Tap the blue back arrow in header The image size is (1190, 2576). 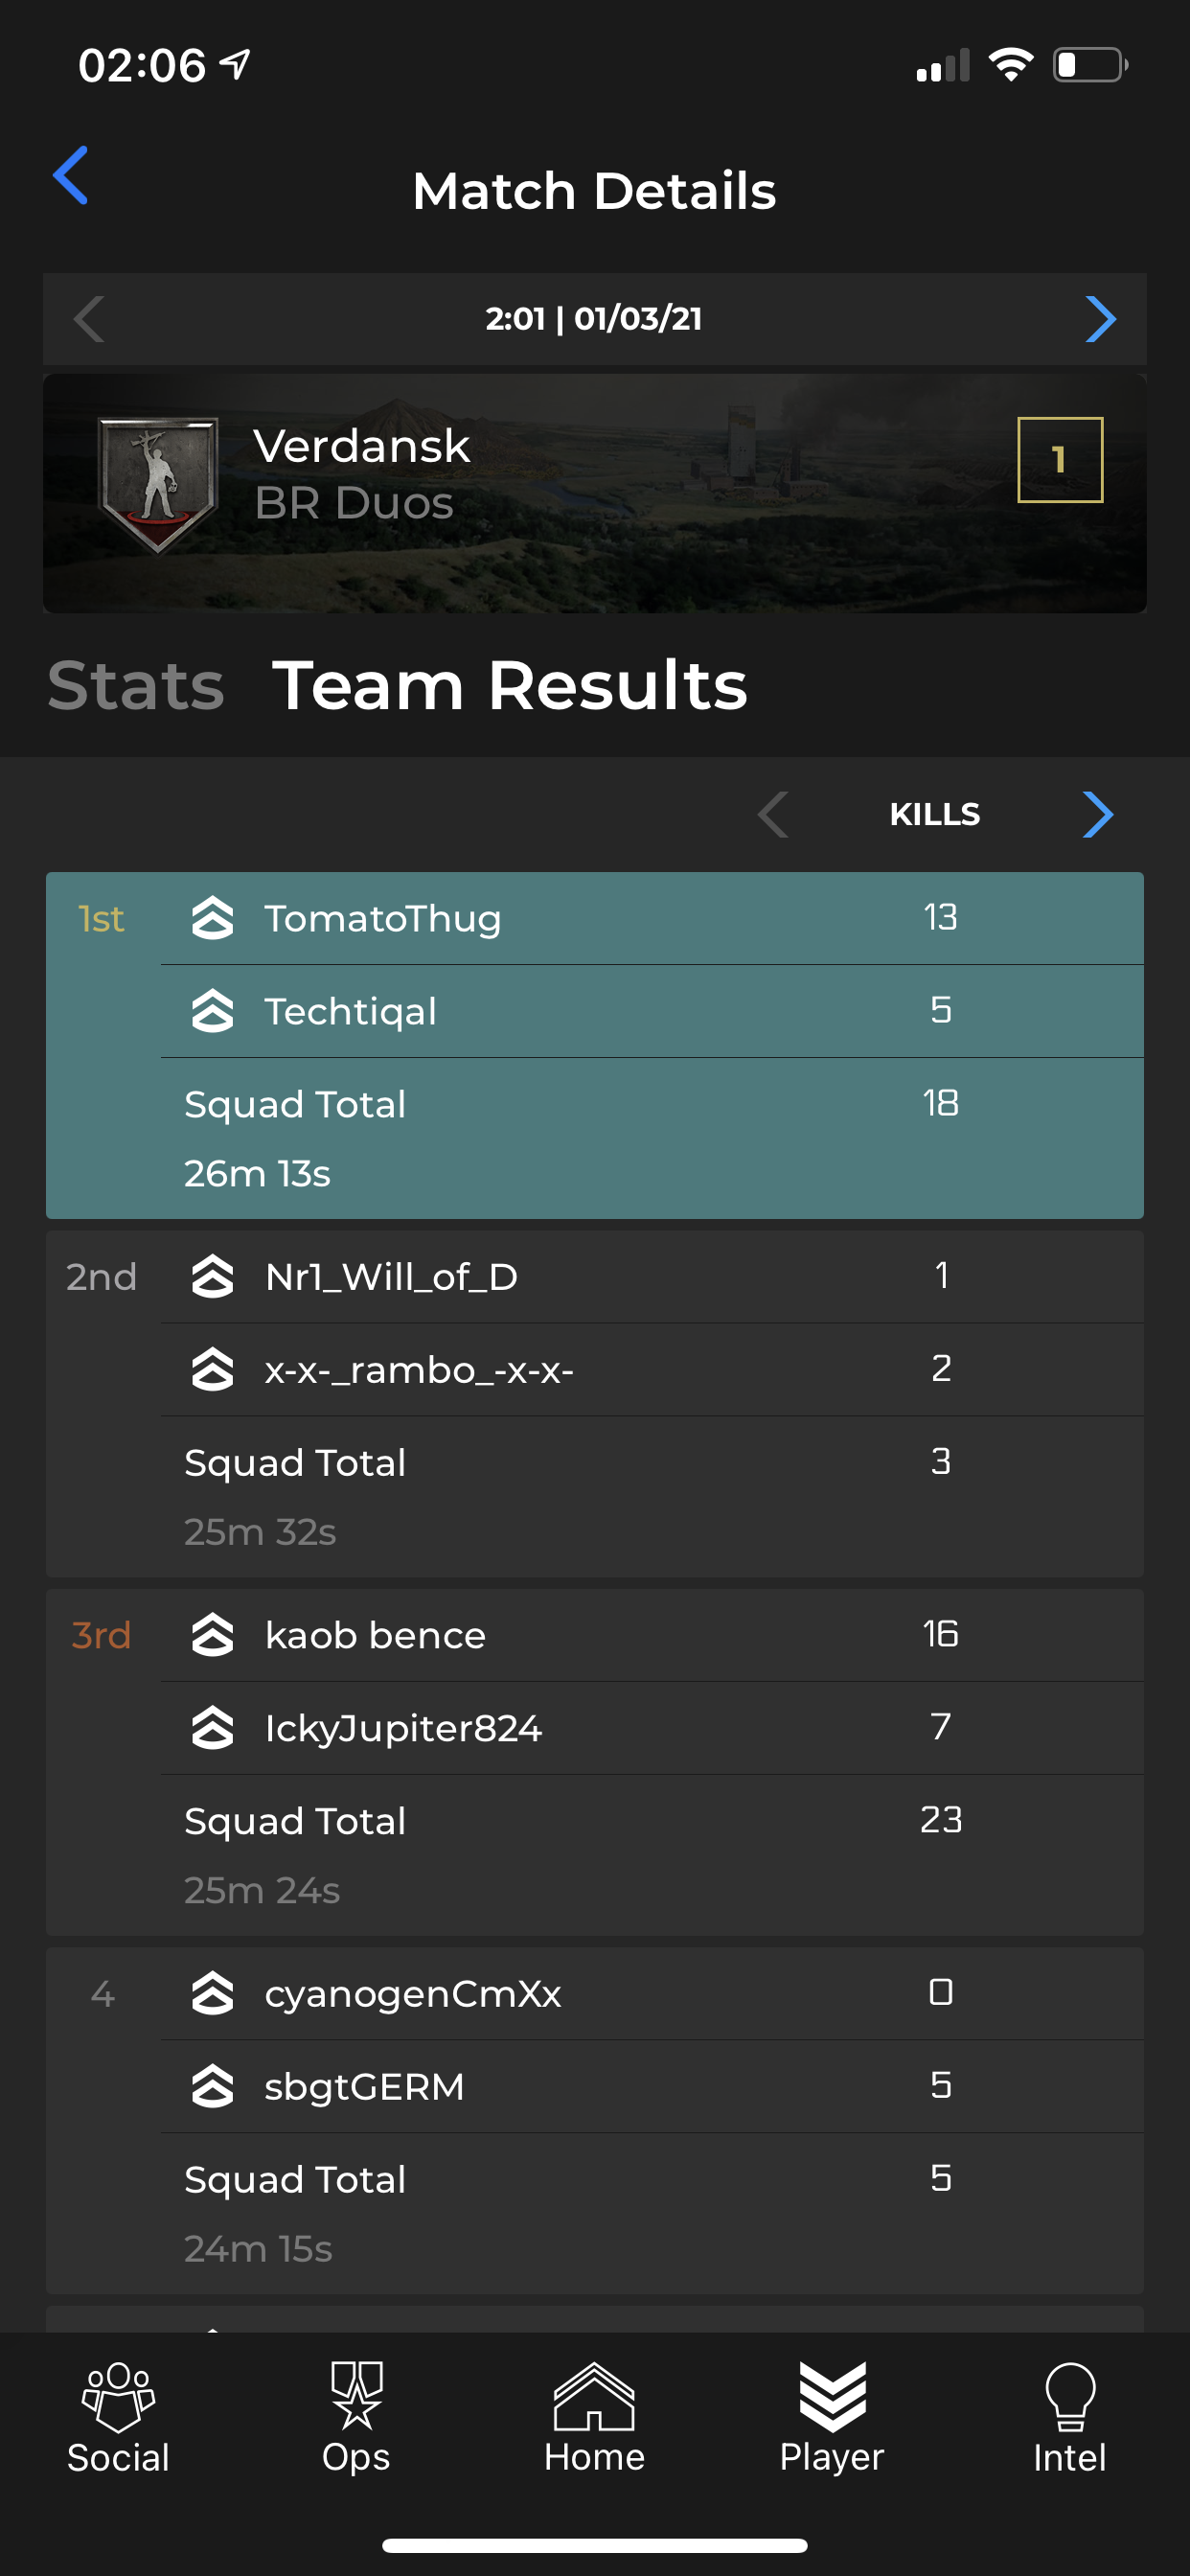pos(71,176)
